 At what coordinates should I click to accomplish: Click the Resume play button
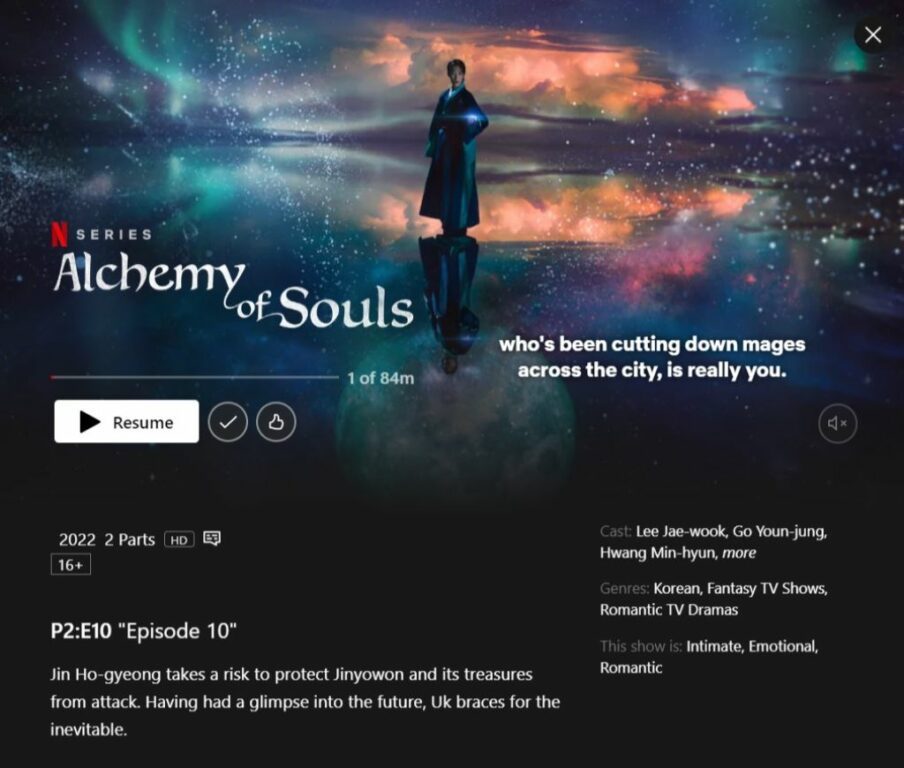coord(126,421)
